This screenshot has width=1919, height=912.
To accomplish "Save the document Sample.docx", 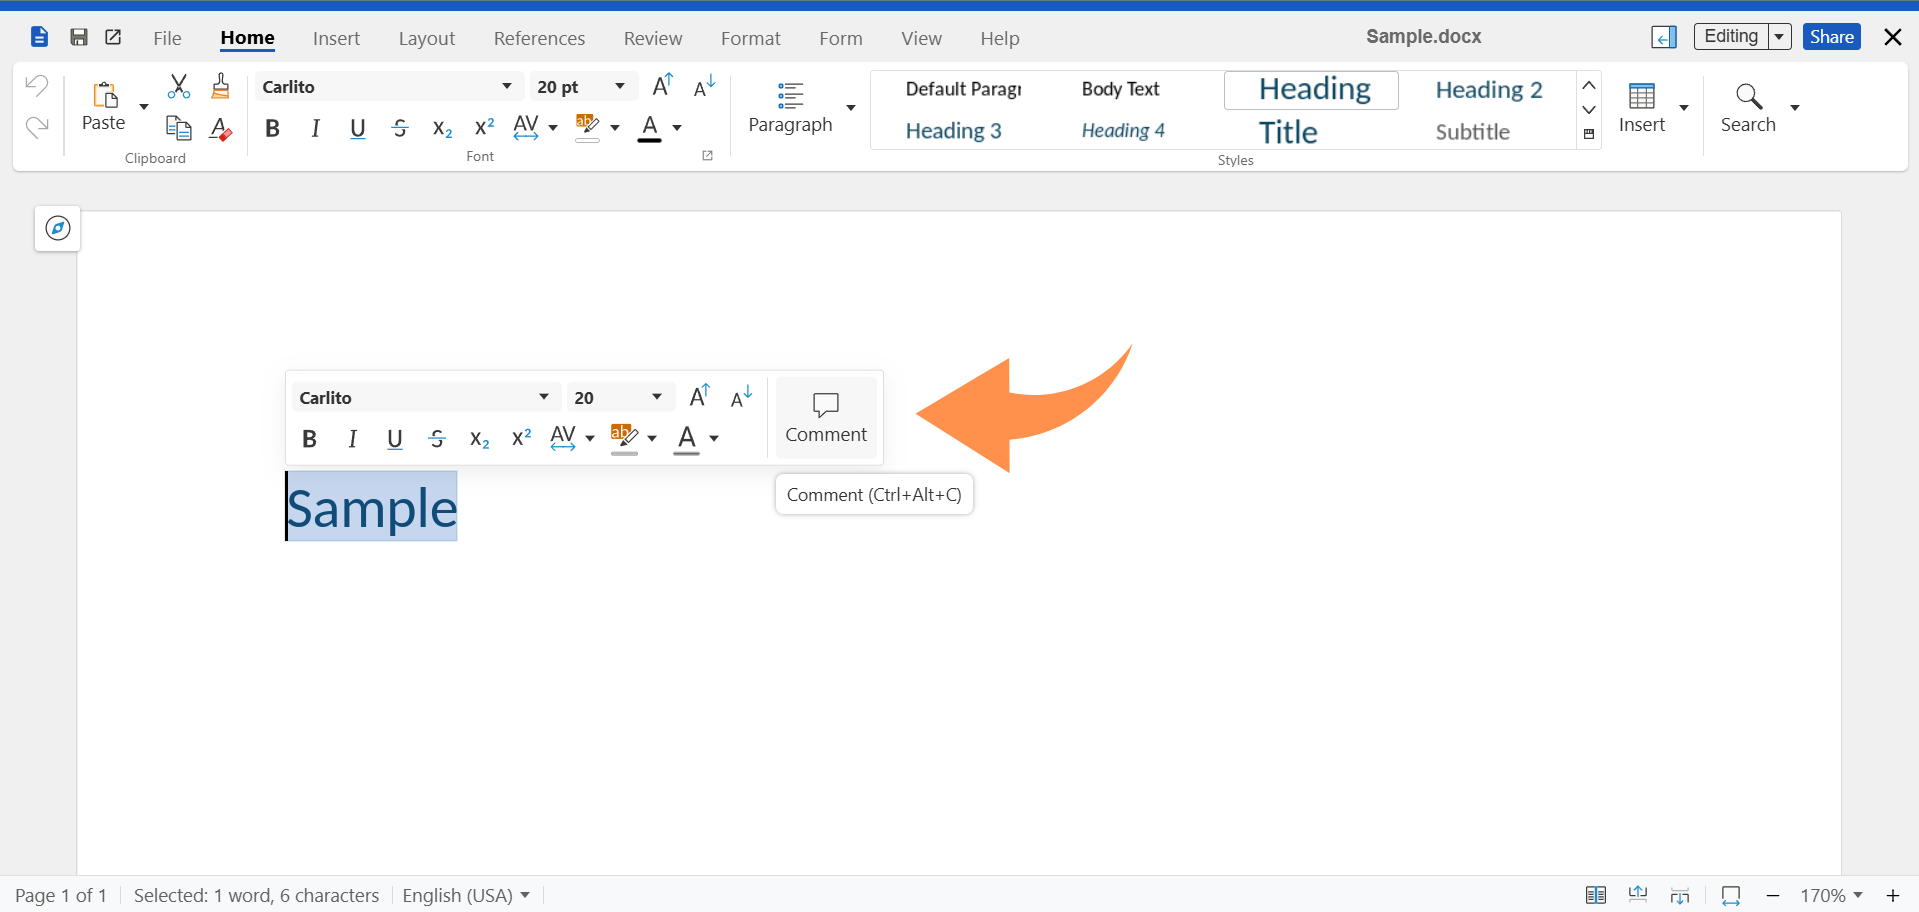I will coord(79,37).
